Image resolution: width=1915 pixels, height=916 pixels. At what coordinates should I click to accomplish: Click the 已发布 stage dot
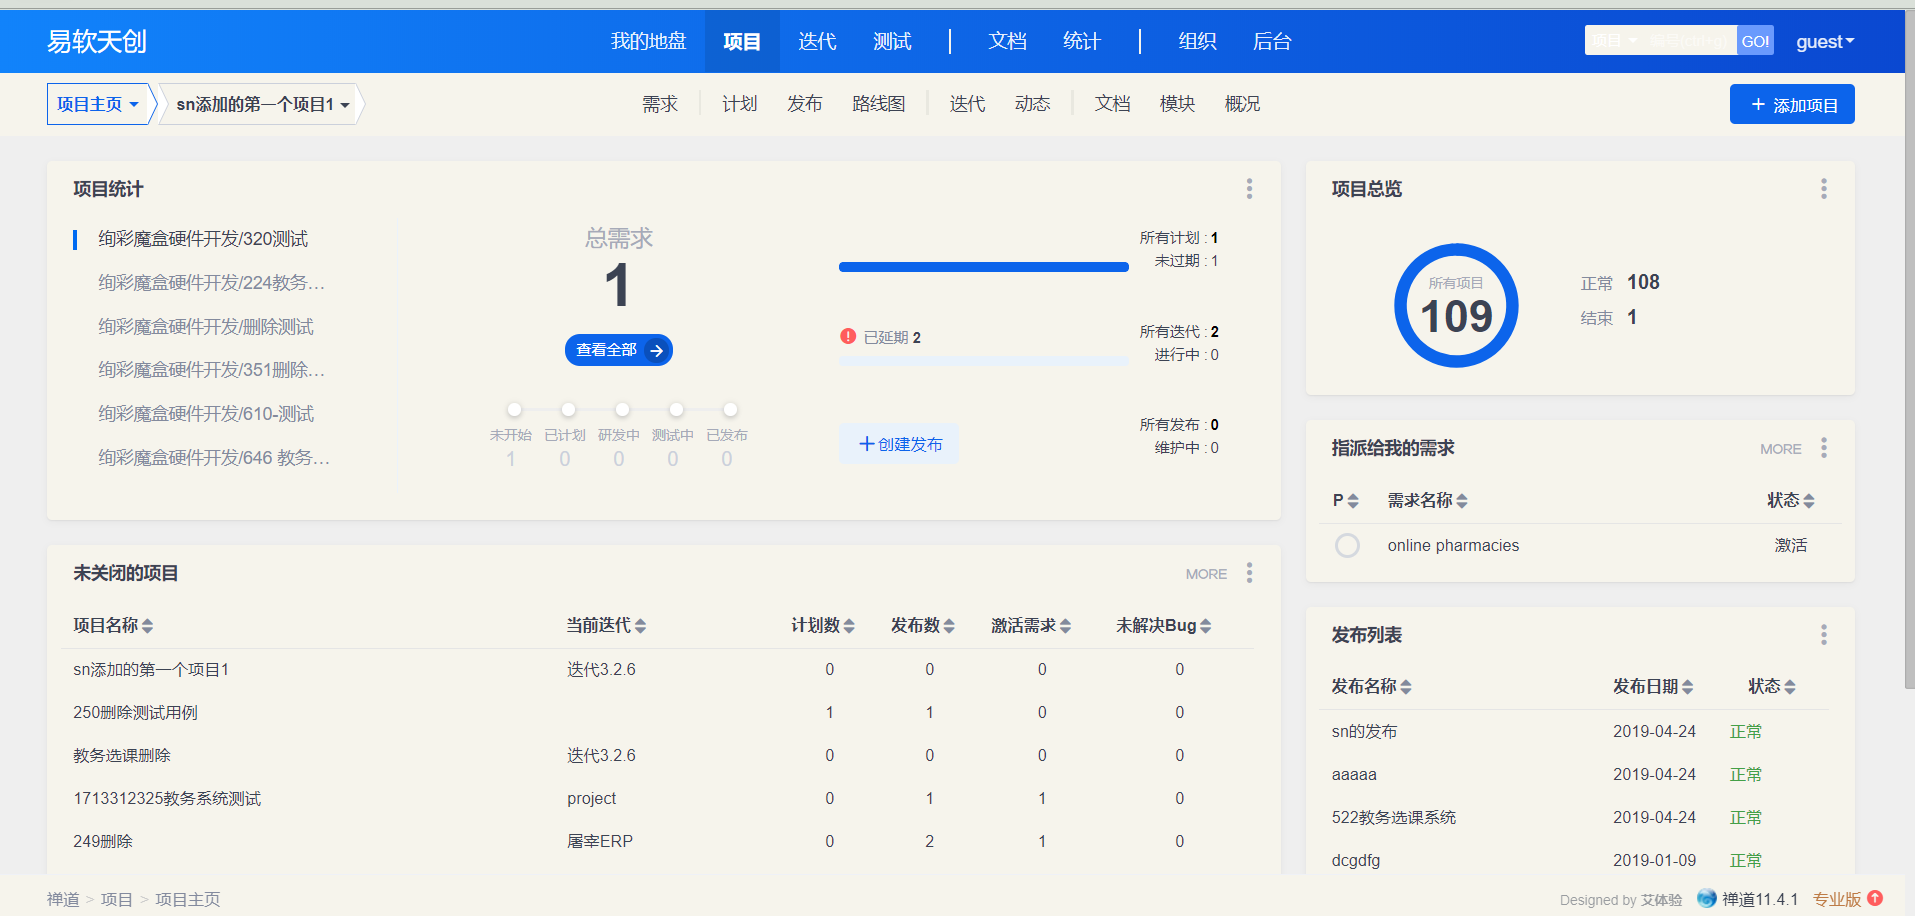pyautogui.click(x=730, y=410)
